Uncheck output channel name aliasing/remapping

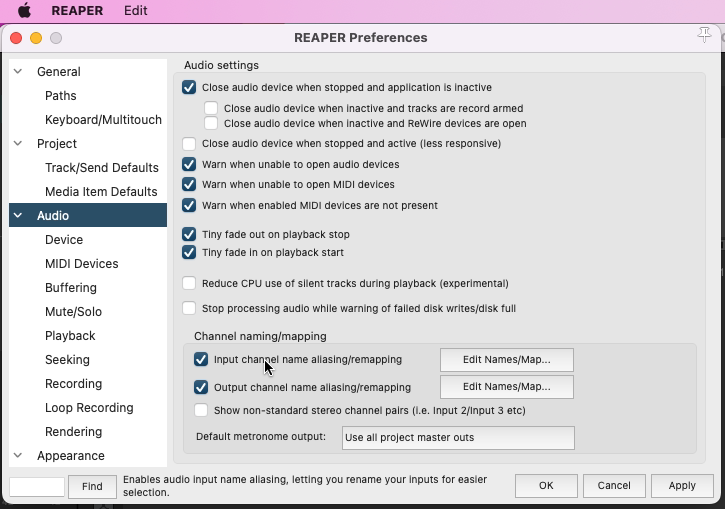(201, 387)
